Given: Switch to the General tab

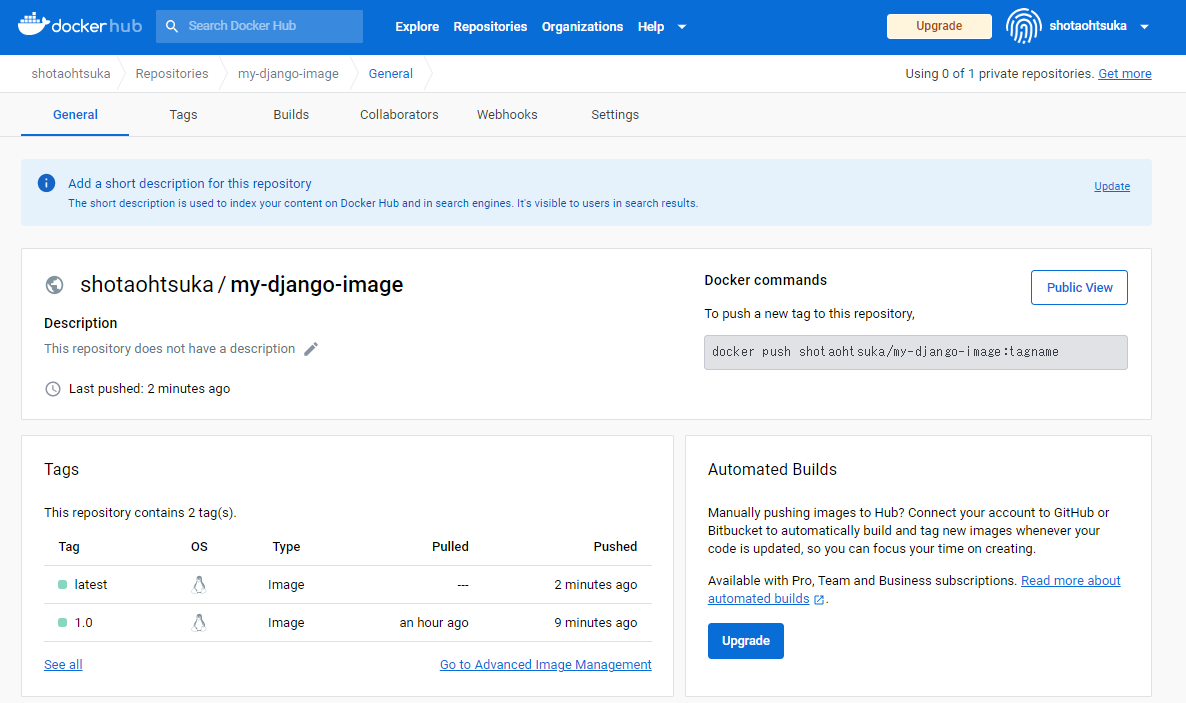Looking at the screenshot, I should coord(75,115).
